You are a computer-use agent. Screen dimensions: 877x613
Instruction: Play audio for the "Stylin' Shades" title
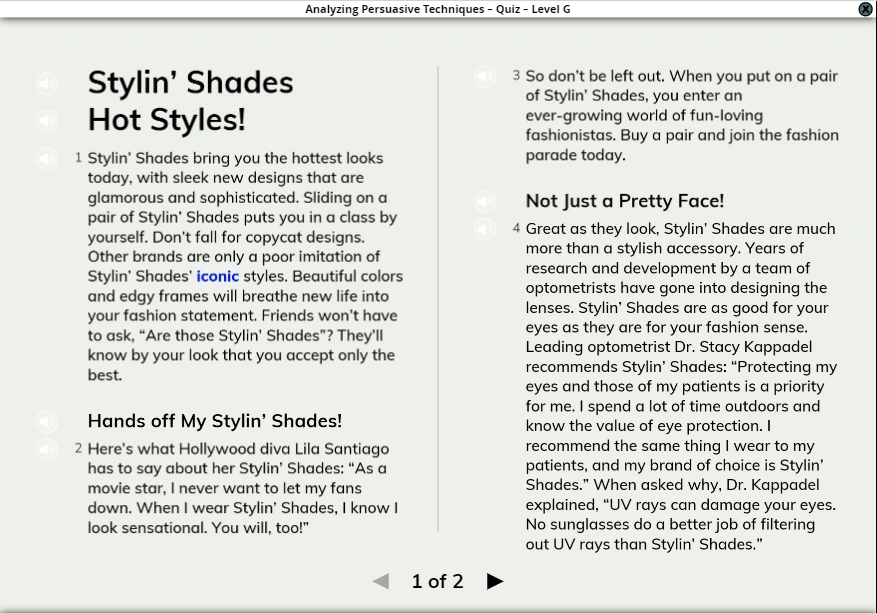point(47,83)
